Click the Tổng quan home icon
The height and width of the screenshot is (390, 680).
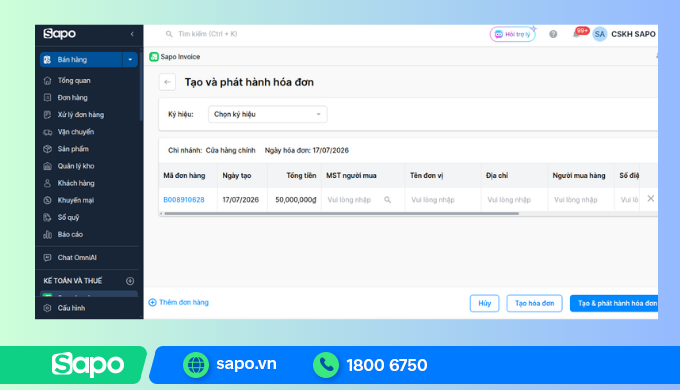point(48,80)
